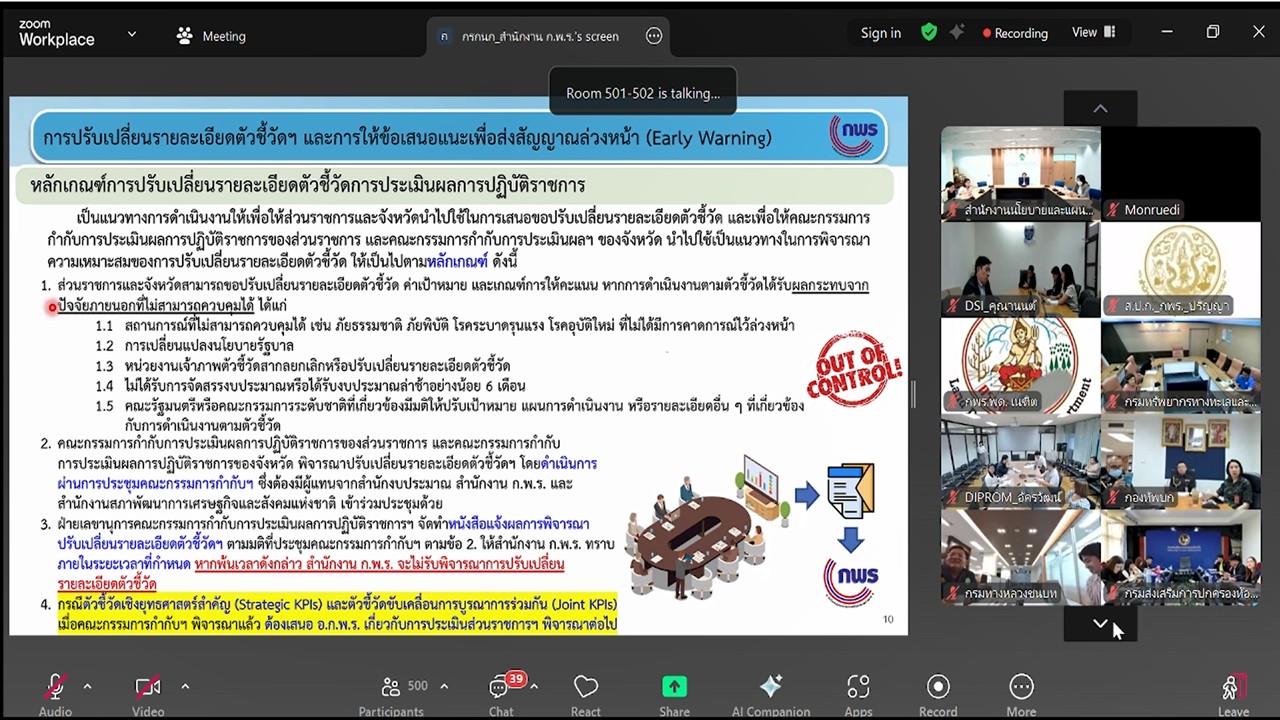This screenshot has width=1280, height=720.
Task: Open the View layout options
Action: click(x=1093, y=33)
